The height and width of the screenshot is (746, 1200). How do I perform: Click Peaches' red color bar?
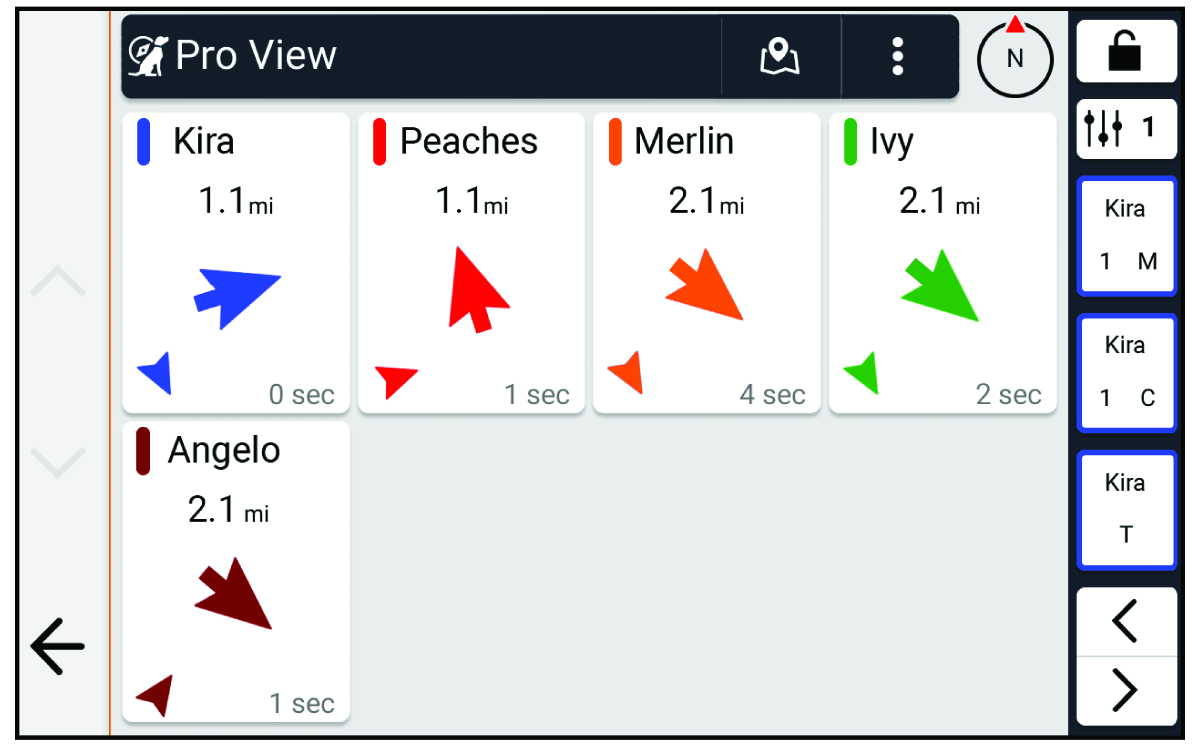[x=378, y=142]
